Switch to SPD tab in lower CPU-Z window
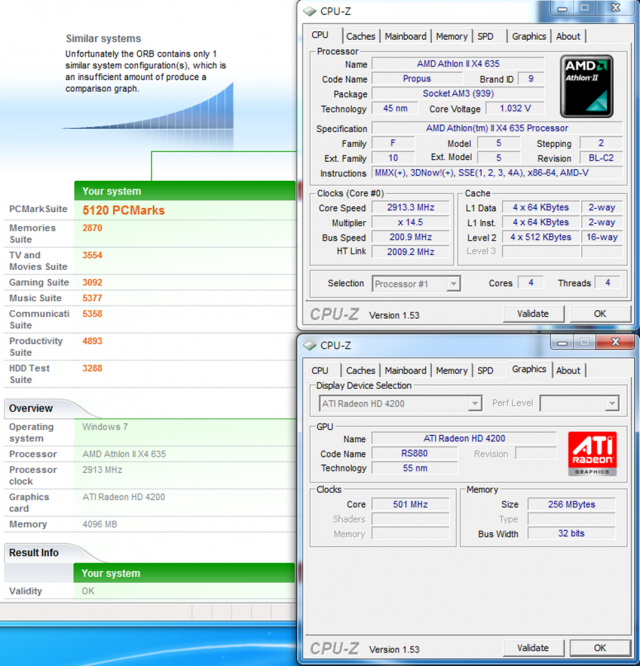 click(485, 371)
